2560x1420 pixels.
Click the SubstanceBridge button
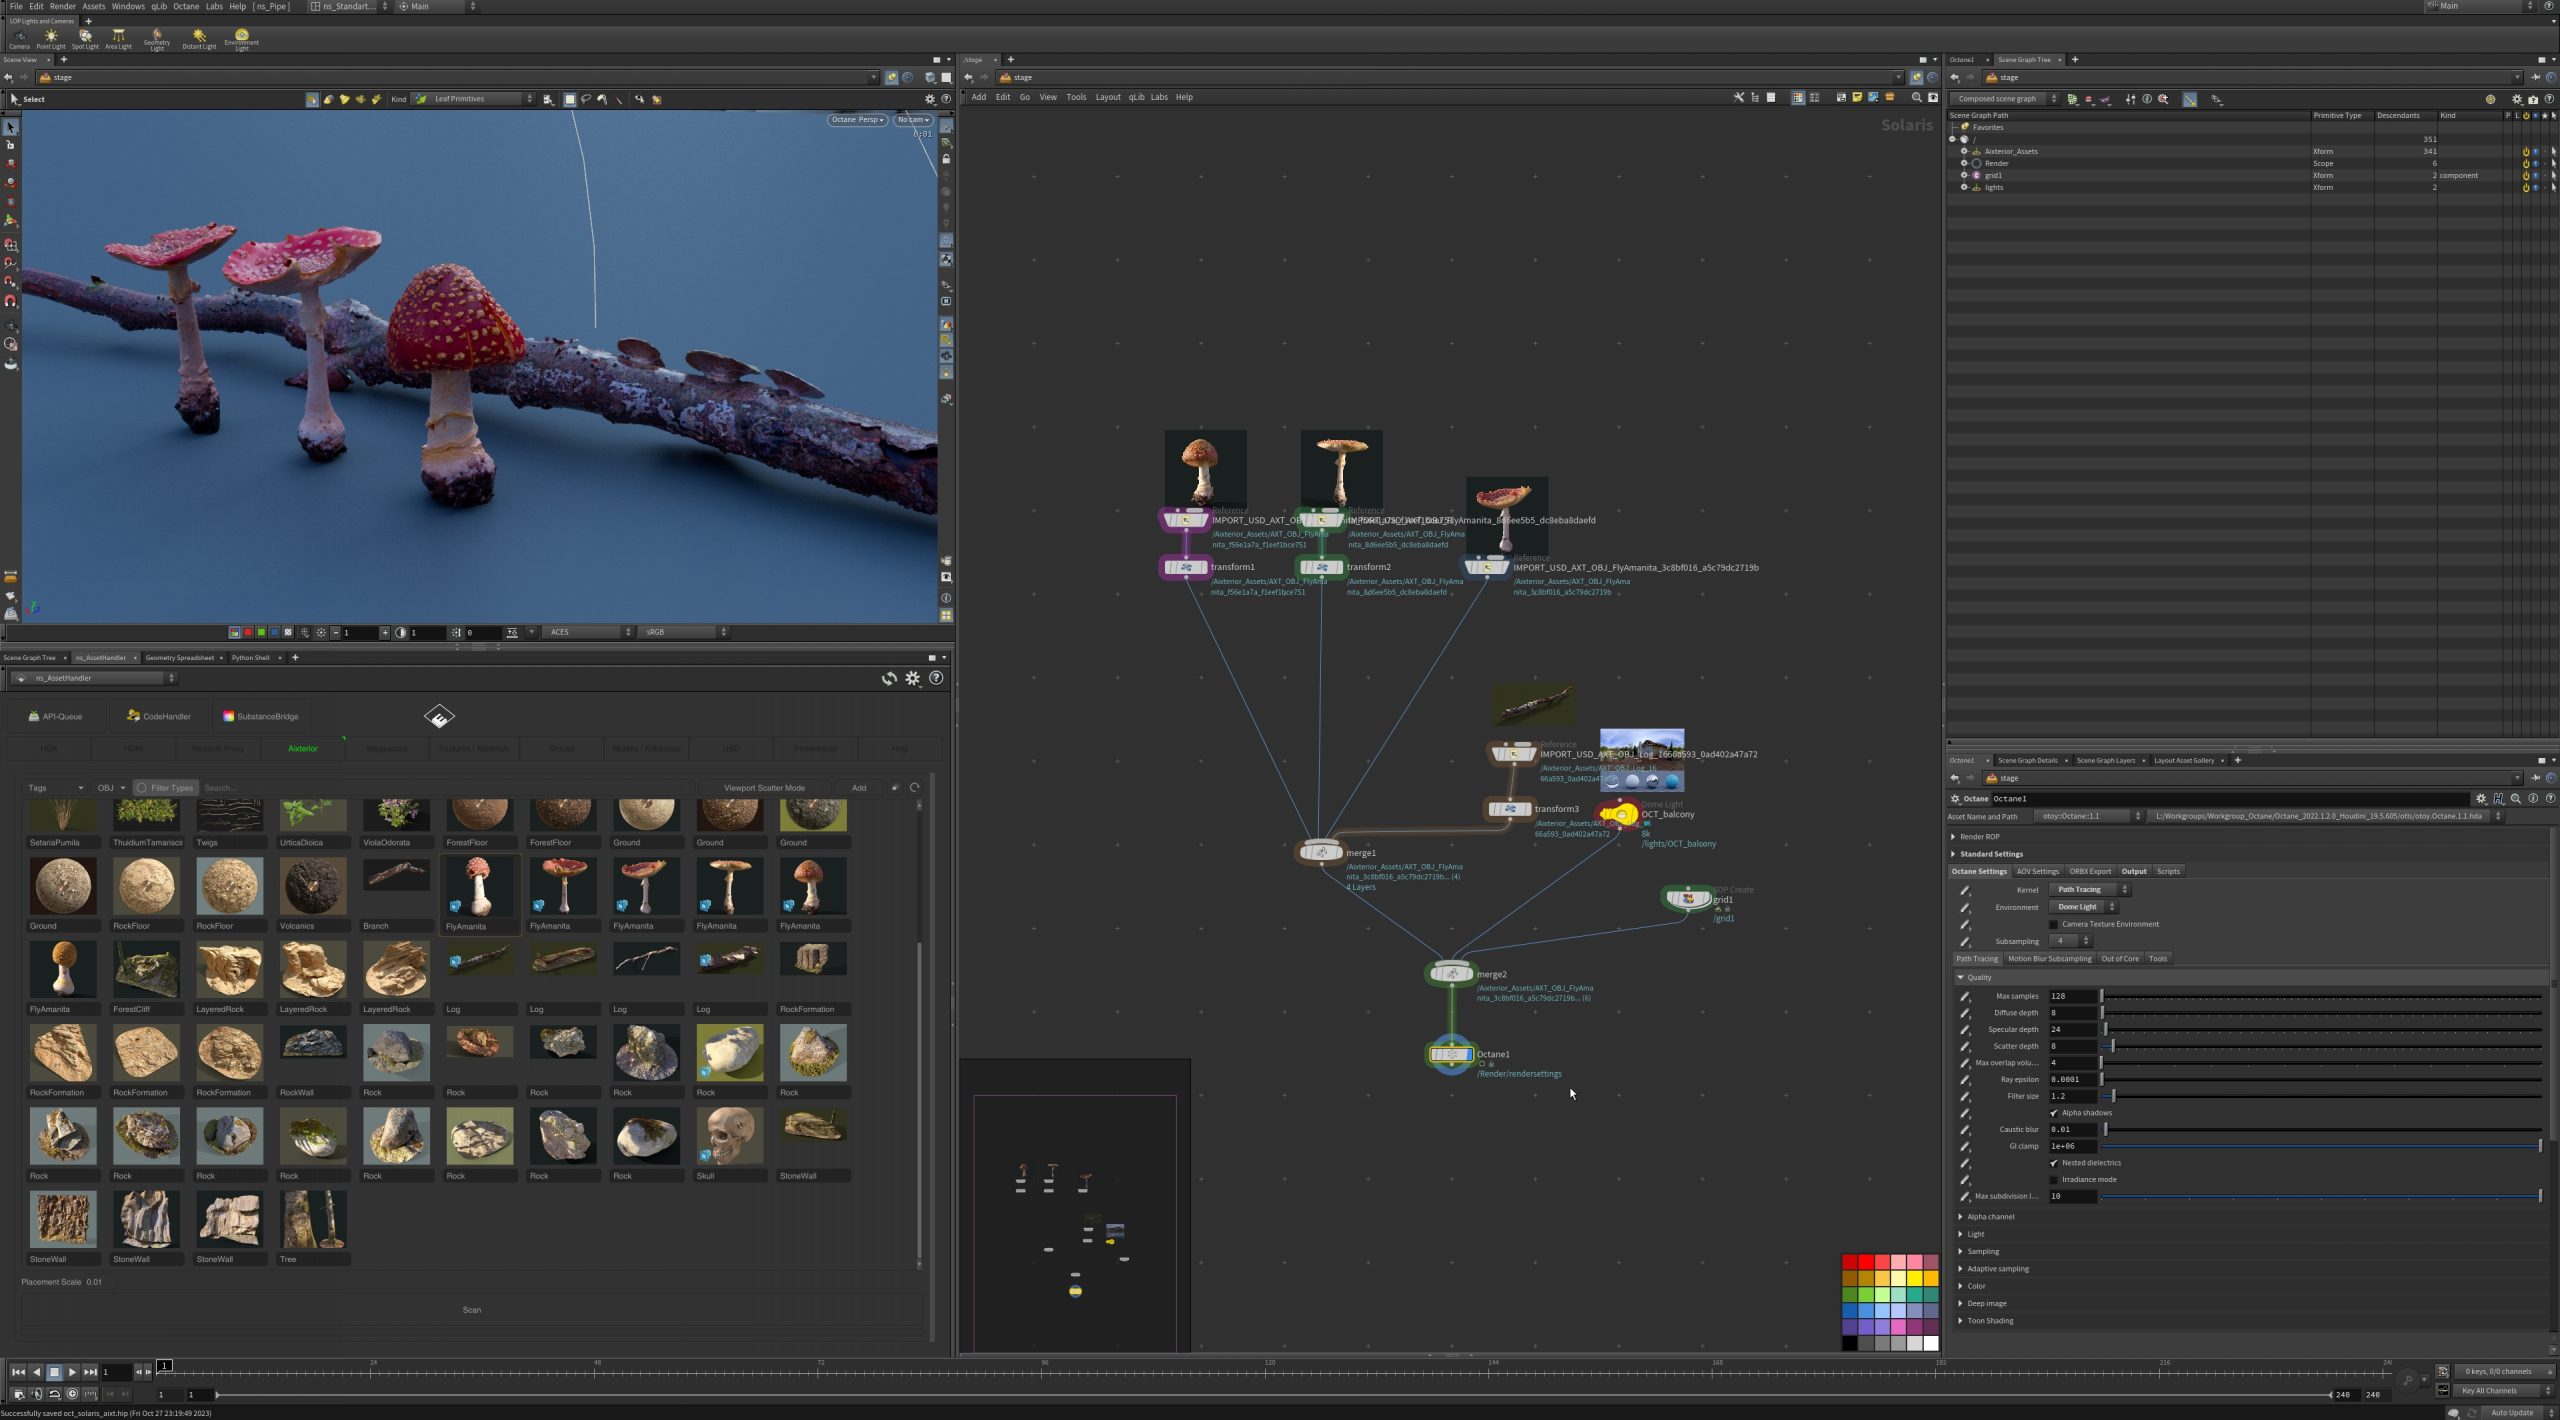(x=260, y=716)
